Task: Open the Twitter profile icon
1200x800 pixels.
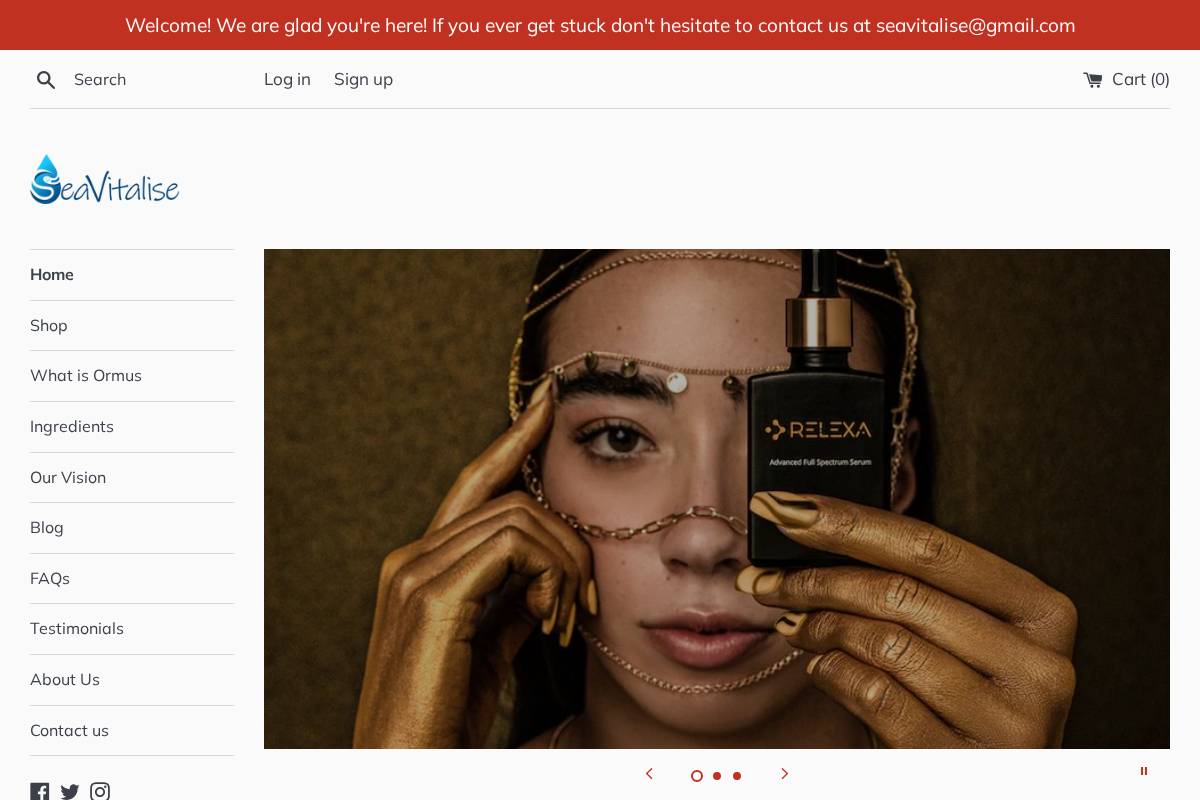Action: [x=70, y=792]
